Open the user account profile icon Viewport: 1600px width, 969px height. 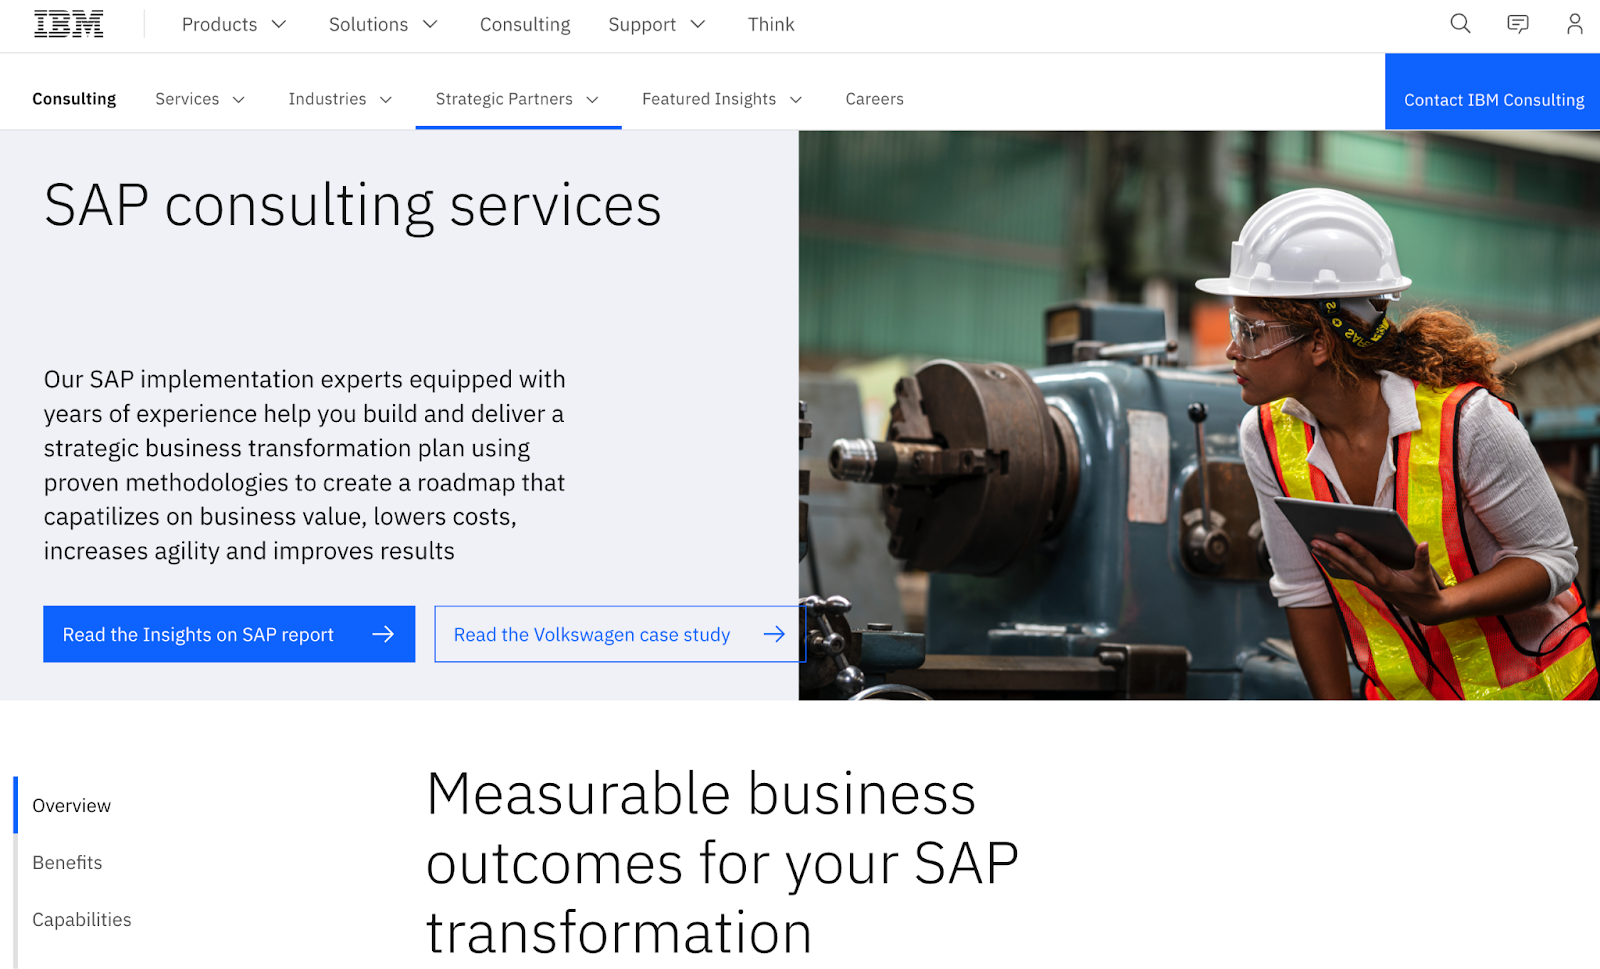point(1574,24)
